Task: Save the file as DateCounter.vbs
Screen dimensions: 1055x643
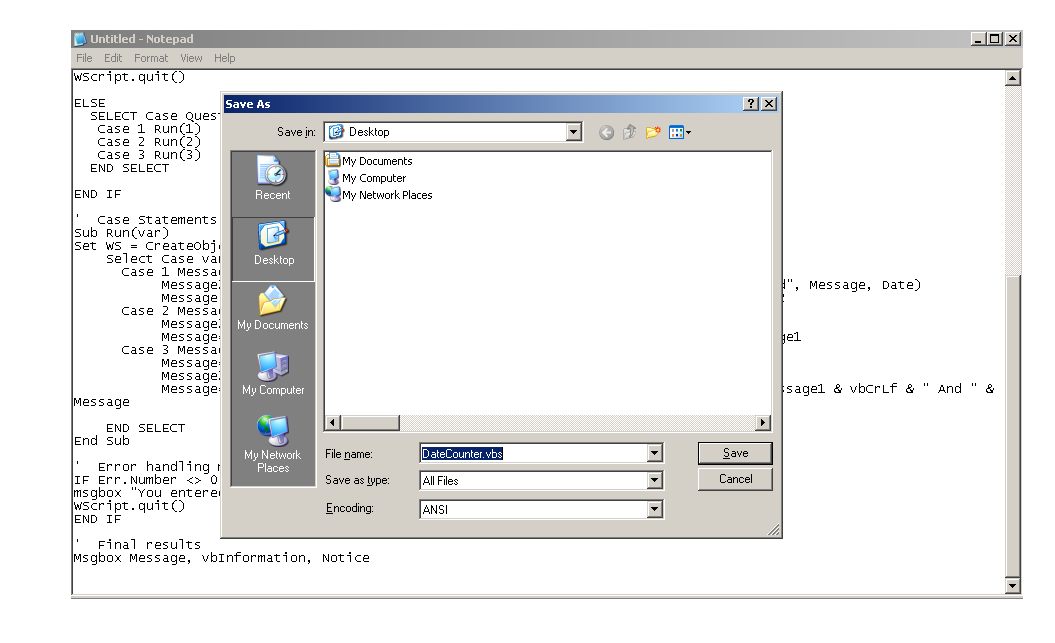Action: pyautogui.click(x=735, y=452)
